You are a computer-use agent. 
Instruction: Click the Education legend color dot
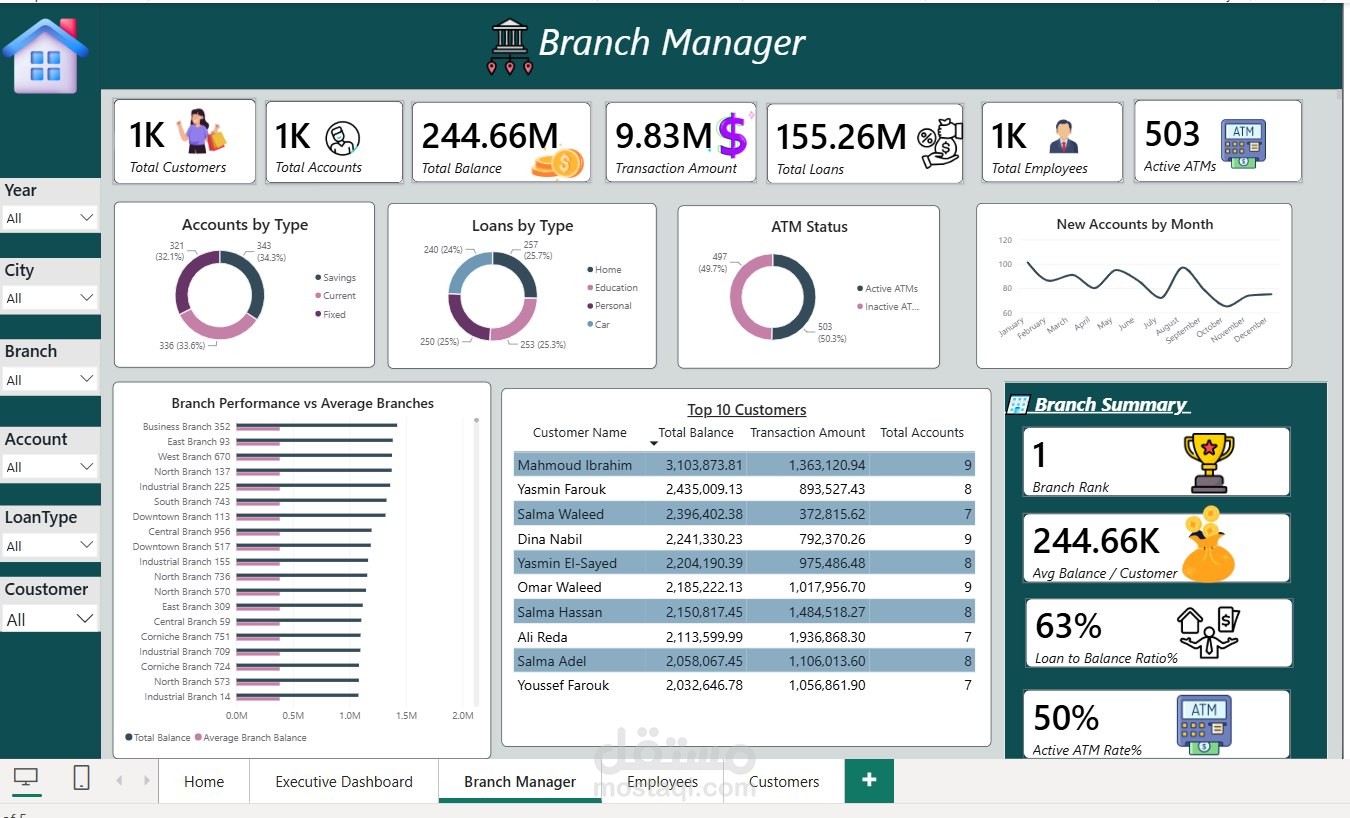[590, 288]
